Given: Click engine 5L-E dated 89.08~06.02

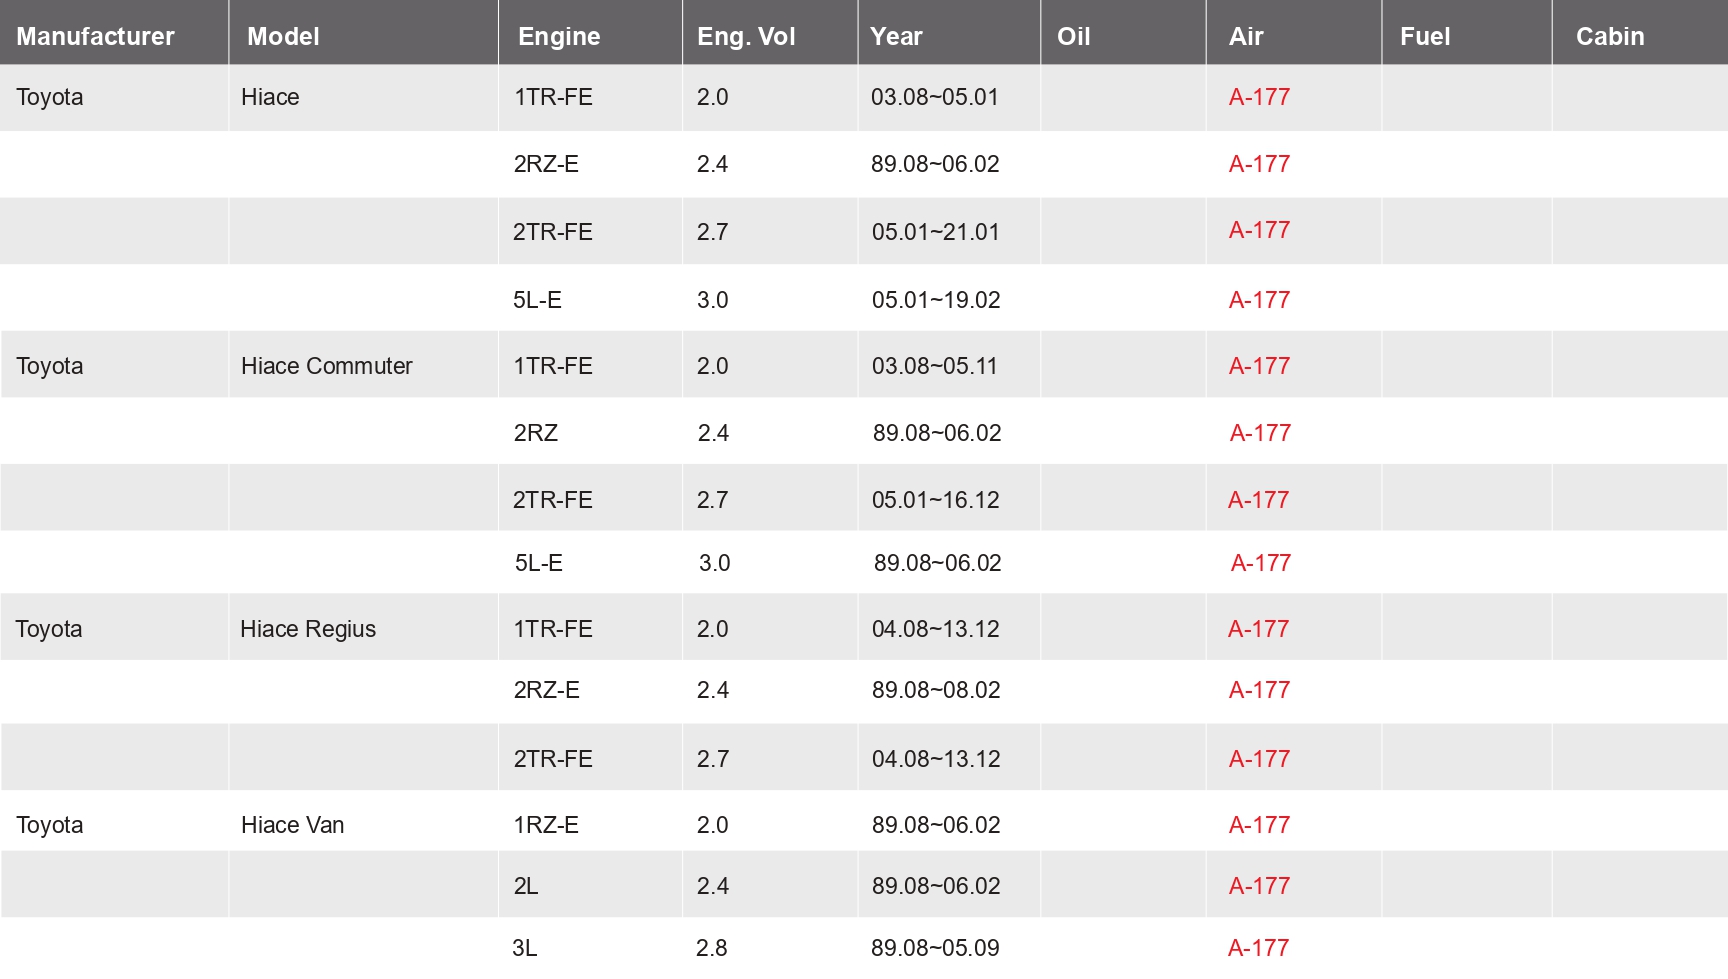Looking at the screenshot, I should [539, 563].
